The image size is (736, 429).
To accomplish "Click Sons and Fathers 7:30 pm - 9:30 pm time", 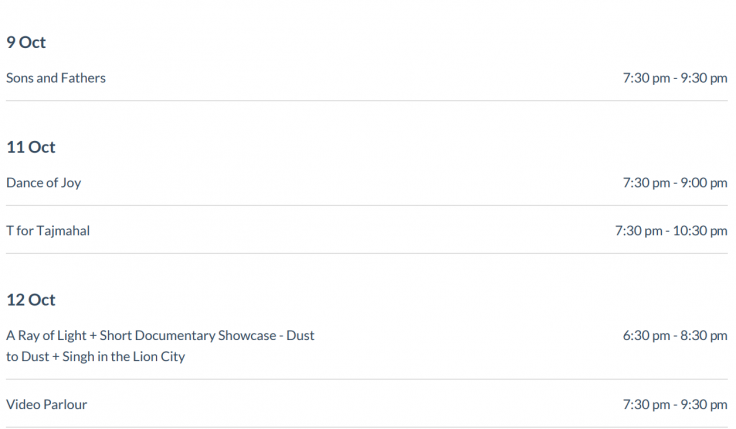I will pyautogui.click(x=675, y=78).
